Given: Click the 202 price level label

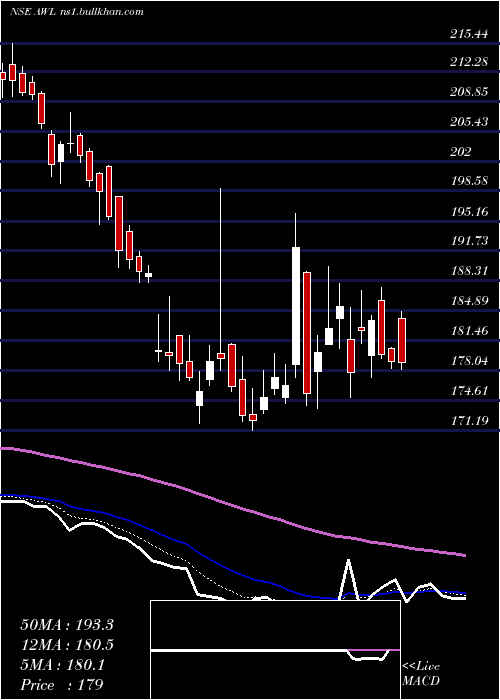Looking at the screenshot, I should click(x=460, y=152).
